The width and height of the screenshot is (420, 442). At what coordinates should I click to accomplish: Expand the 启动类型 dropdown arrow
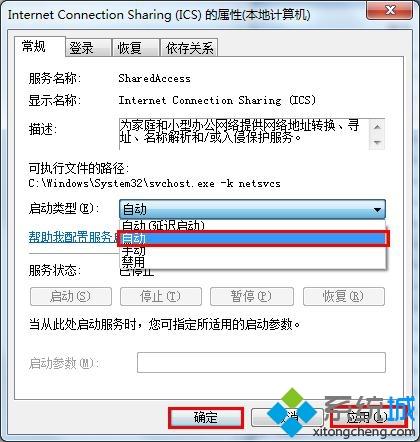[377, 210]
